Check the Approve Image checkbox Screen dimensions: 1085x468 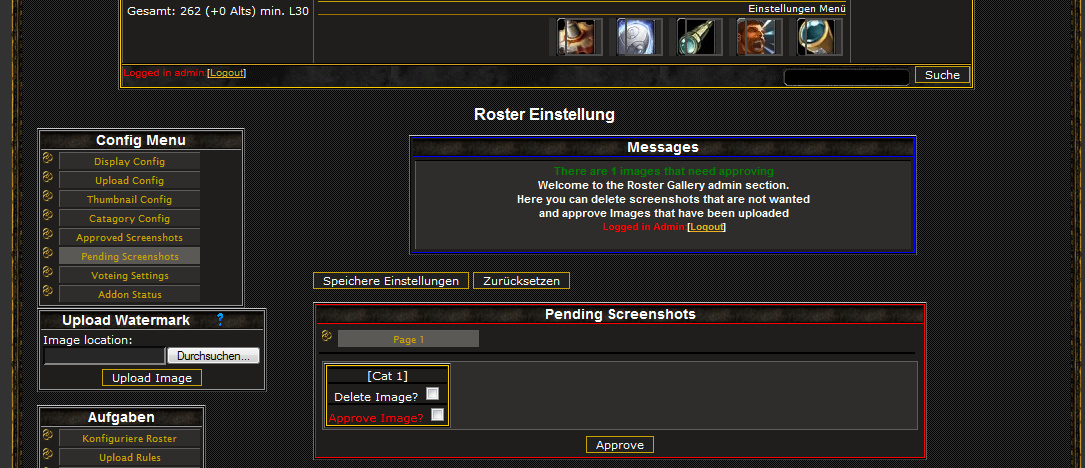coord(437,415)
